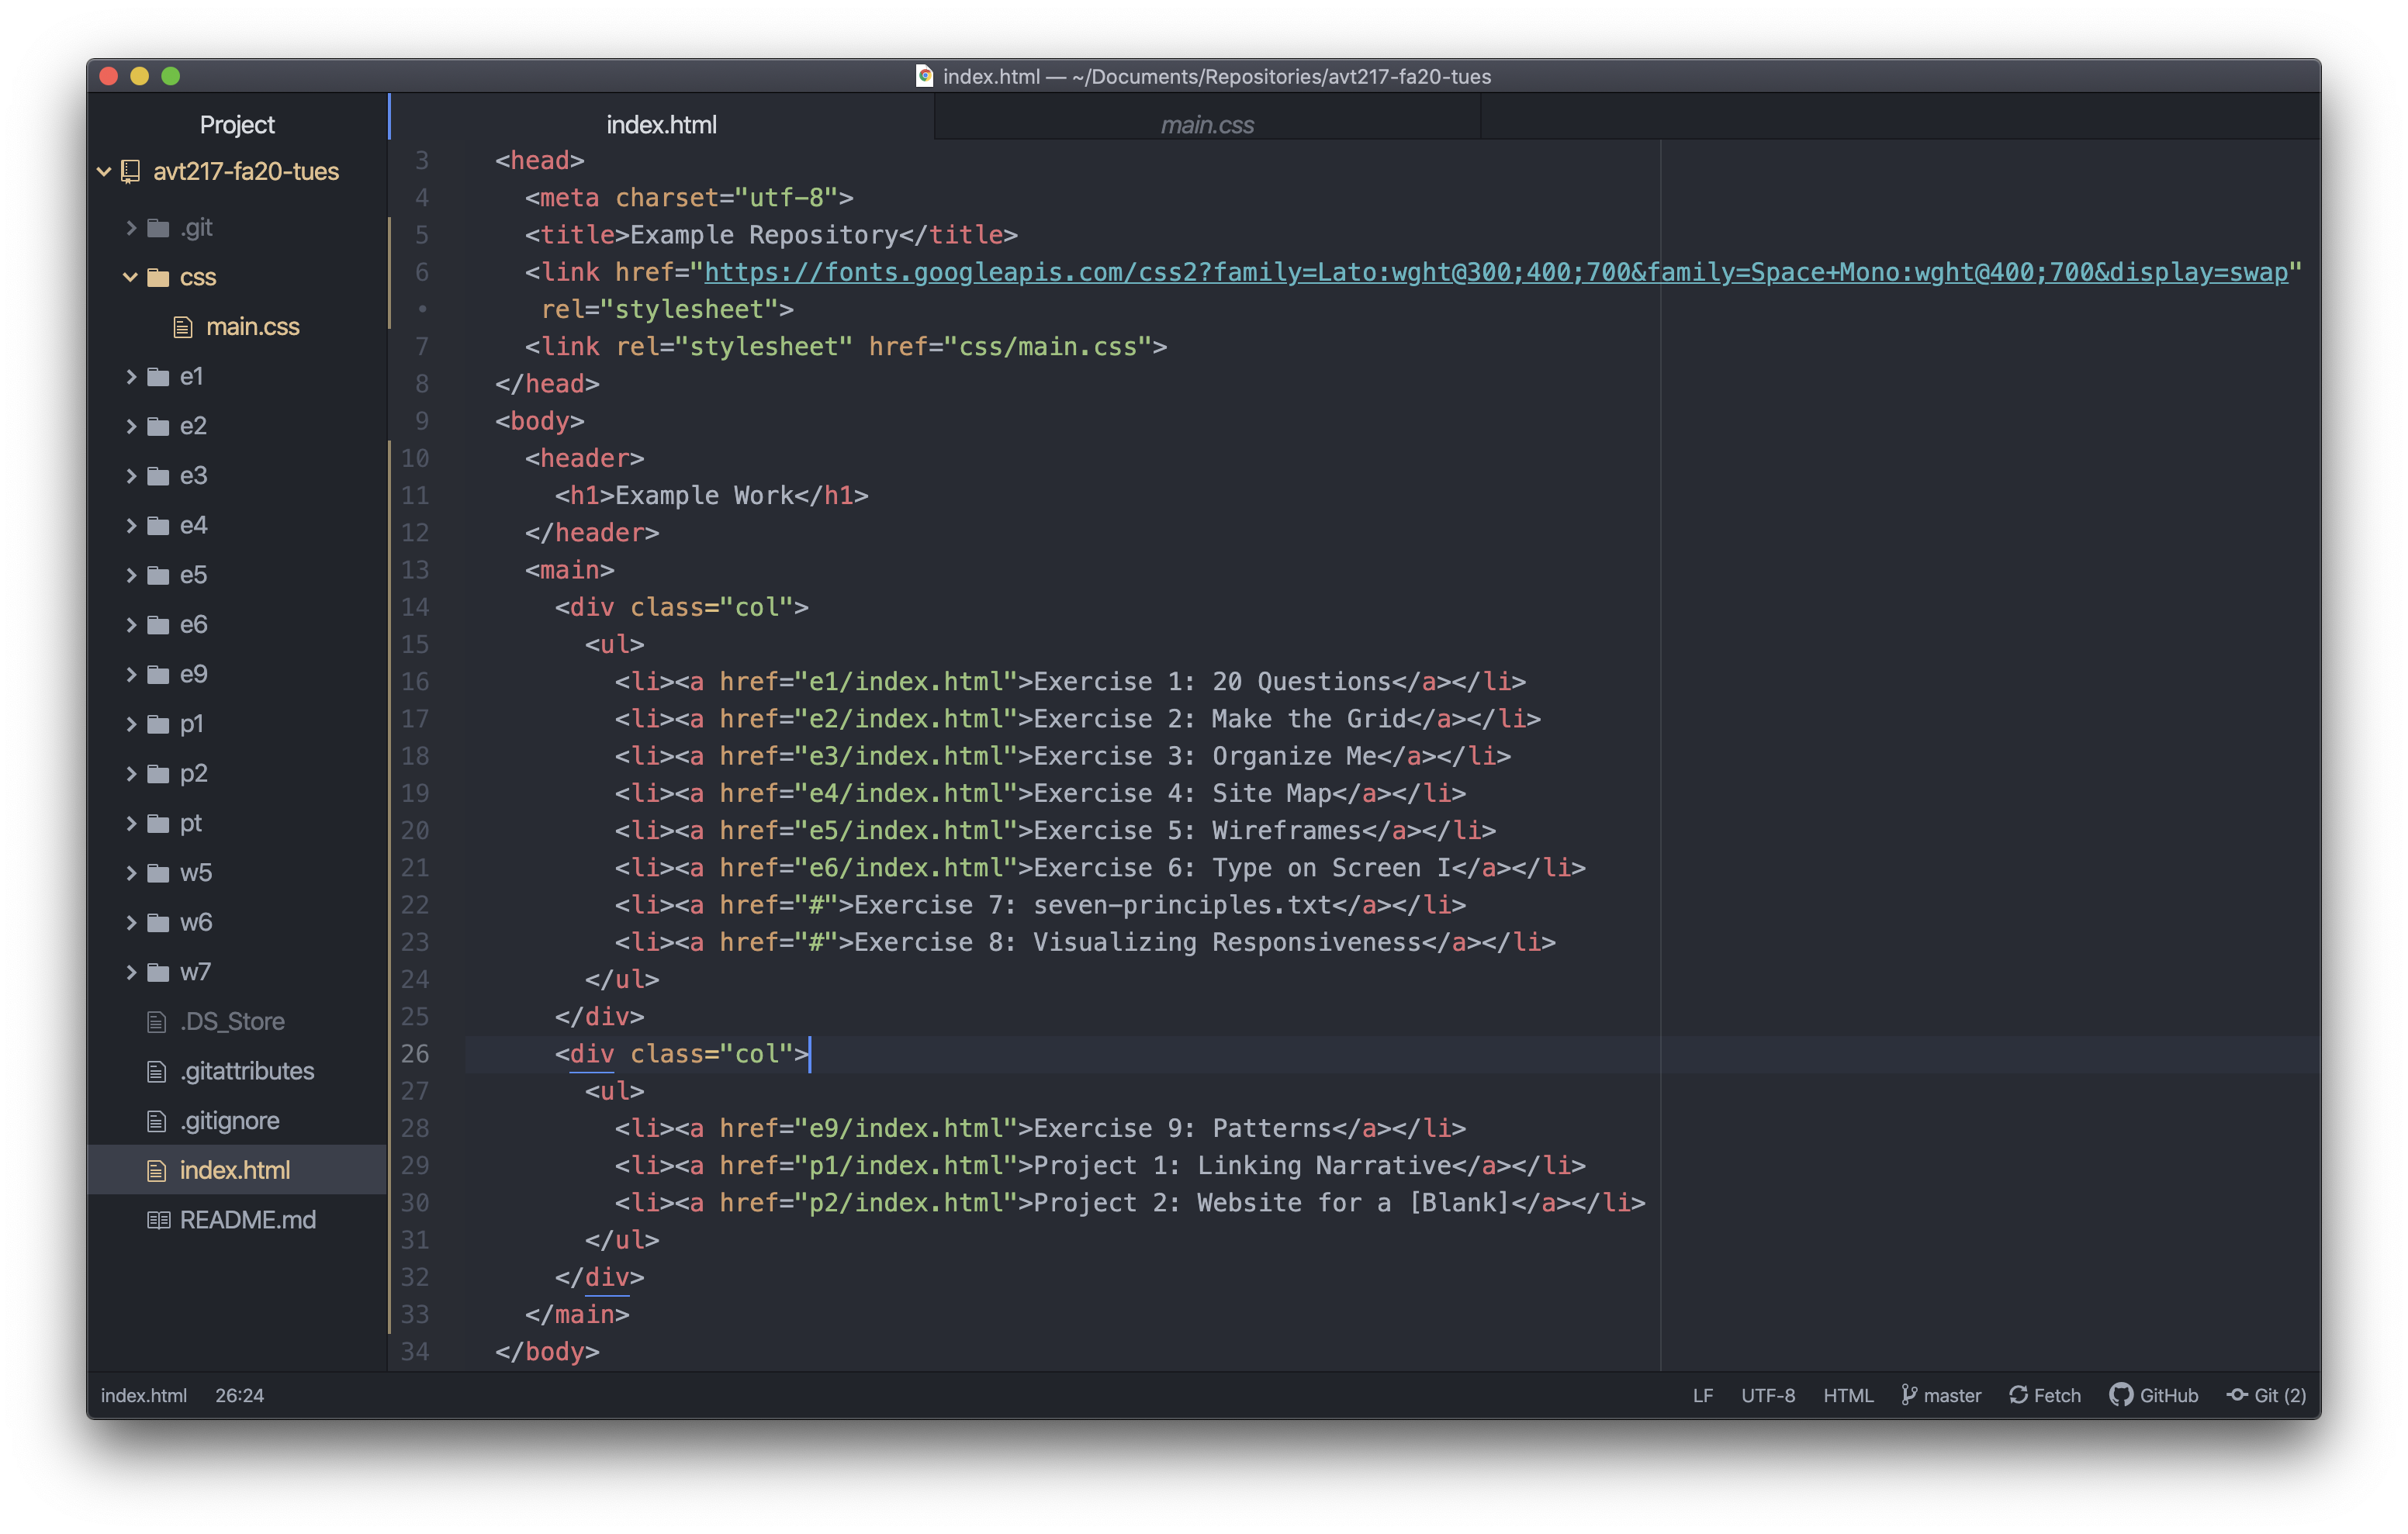This screenshot has height=1534, width=2408.
Task: Click the meta charset utf-8 line
Action: click(x=689, y=198)
